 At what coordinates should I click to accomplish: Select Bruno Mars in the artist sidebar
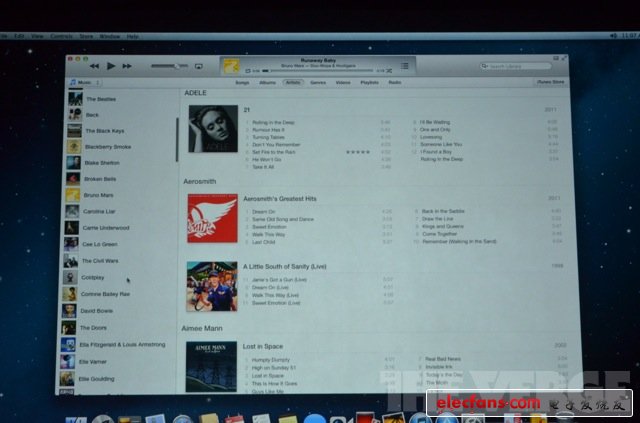(x=98, y=195)
